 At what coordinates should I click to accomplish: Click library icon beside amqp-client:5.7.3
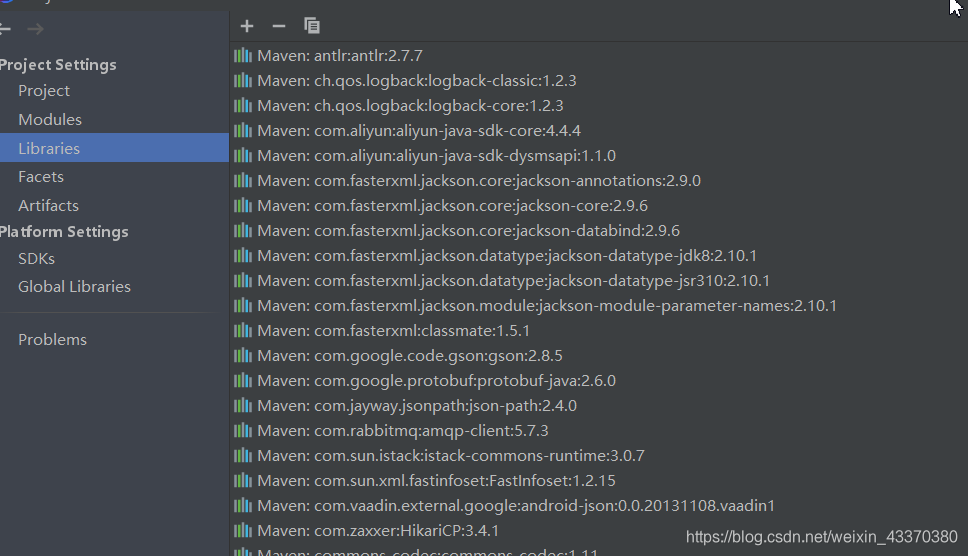[243, 430]
